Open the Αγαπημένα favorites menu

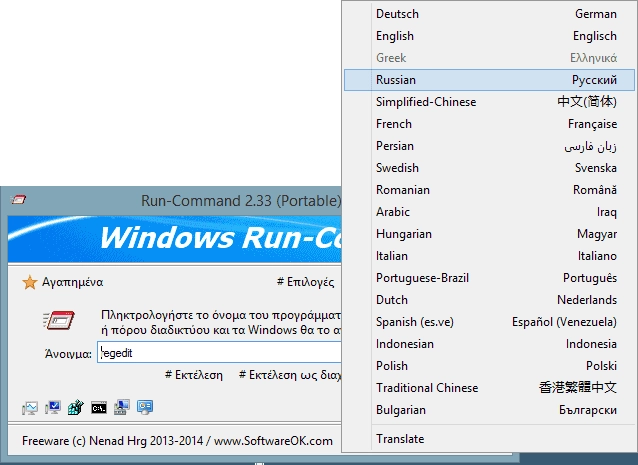72,282
